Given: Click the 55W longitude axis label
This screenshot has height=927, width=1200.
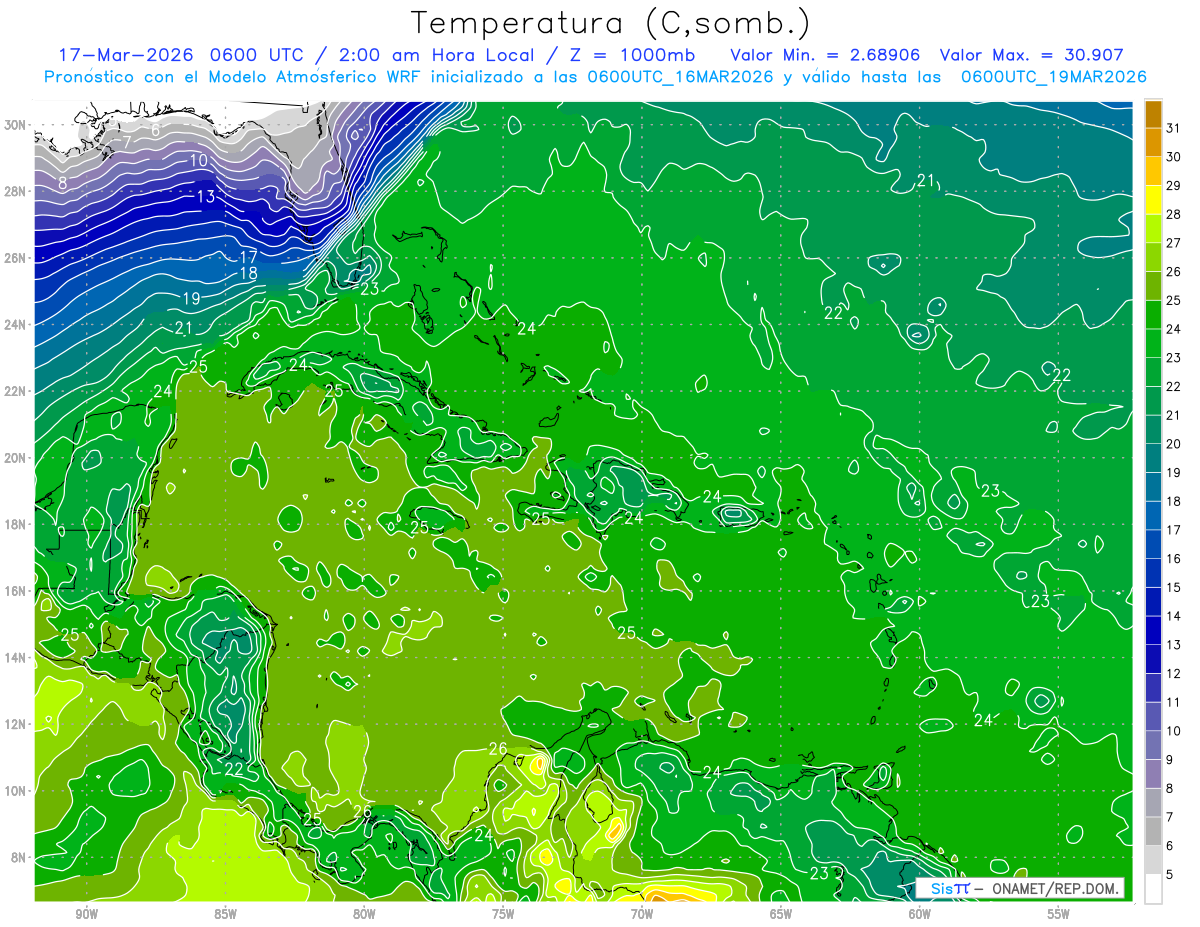Looking at the screenshot, I should (x=1059, y=914).
